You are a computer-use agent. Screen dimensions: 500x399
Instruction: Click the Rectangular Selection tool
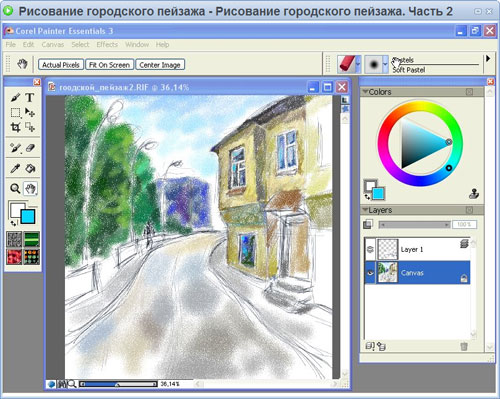point(15,113)
